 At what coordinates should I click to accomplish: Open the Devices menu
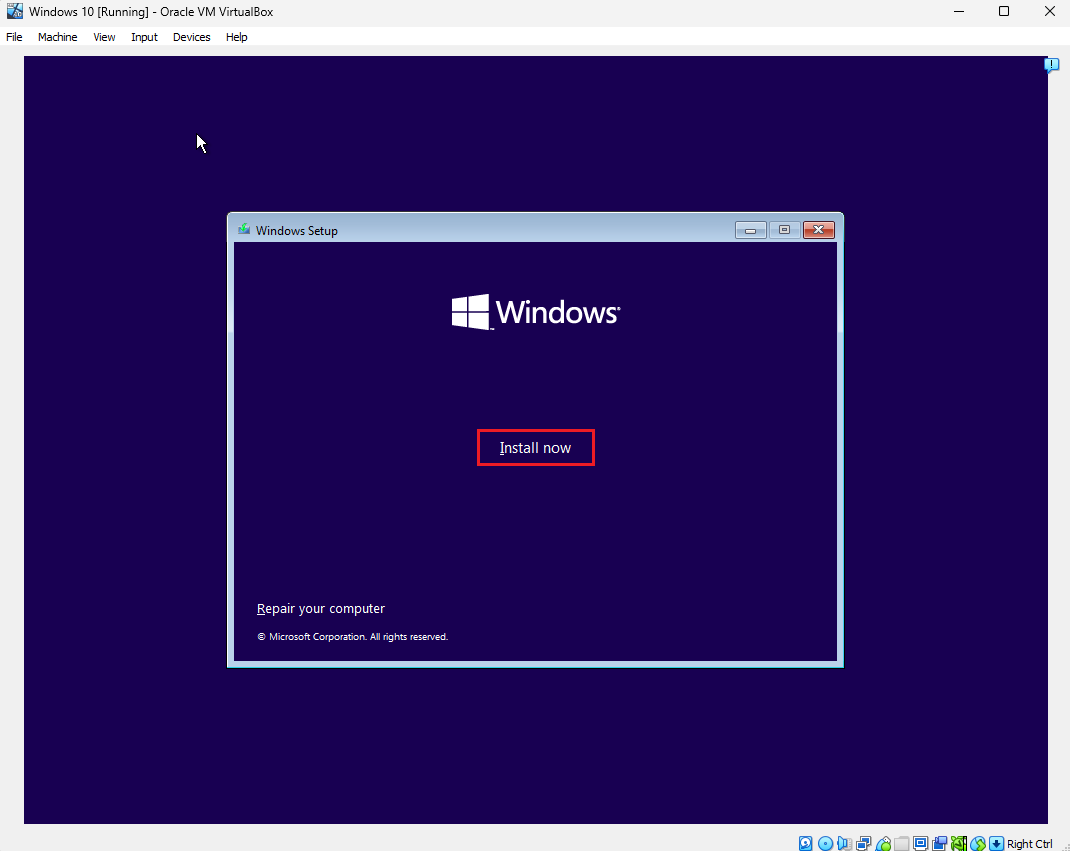click(x=192, y=37)
